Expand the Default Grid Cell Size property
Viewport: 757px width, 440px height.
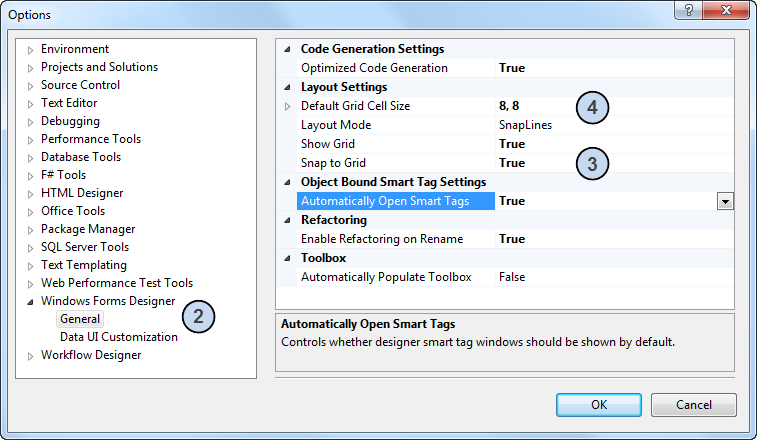click(x=289, y=106)
